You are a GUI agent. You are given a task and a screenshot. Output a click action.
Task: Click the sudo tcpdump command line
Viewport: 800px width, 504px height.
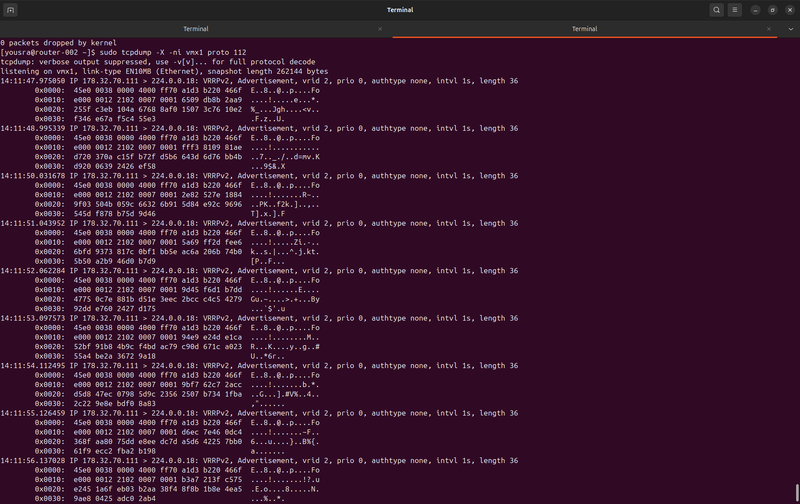tap(123, 53)
